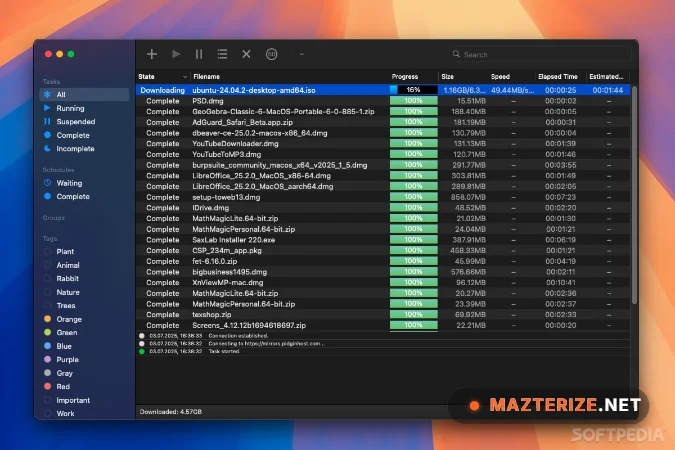Choose the Orange color tag
Image resolution: width=675 pixels, height=450 pixels.
point(84,319)
